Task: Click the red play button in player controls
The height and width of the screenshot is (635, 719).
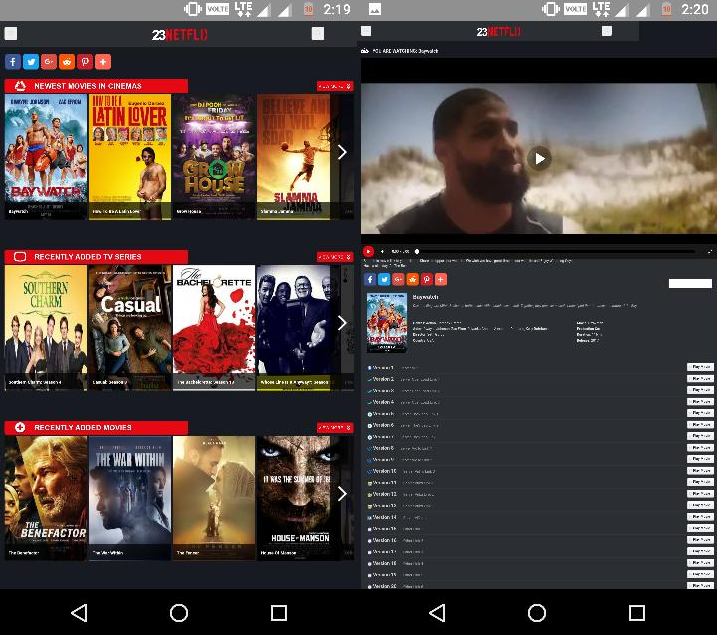Action: pyautogui.click(x=368, y=251)
